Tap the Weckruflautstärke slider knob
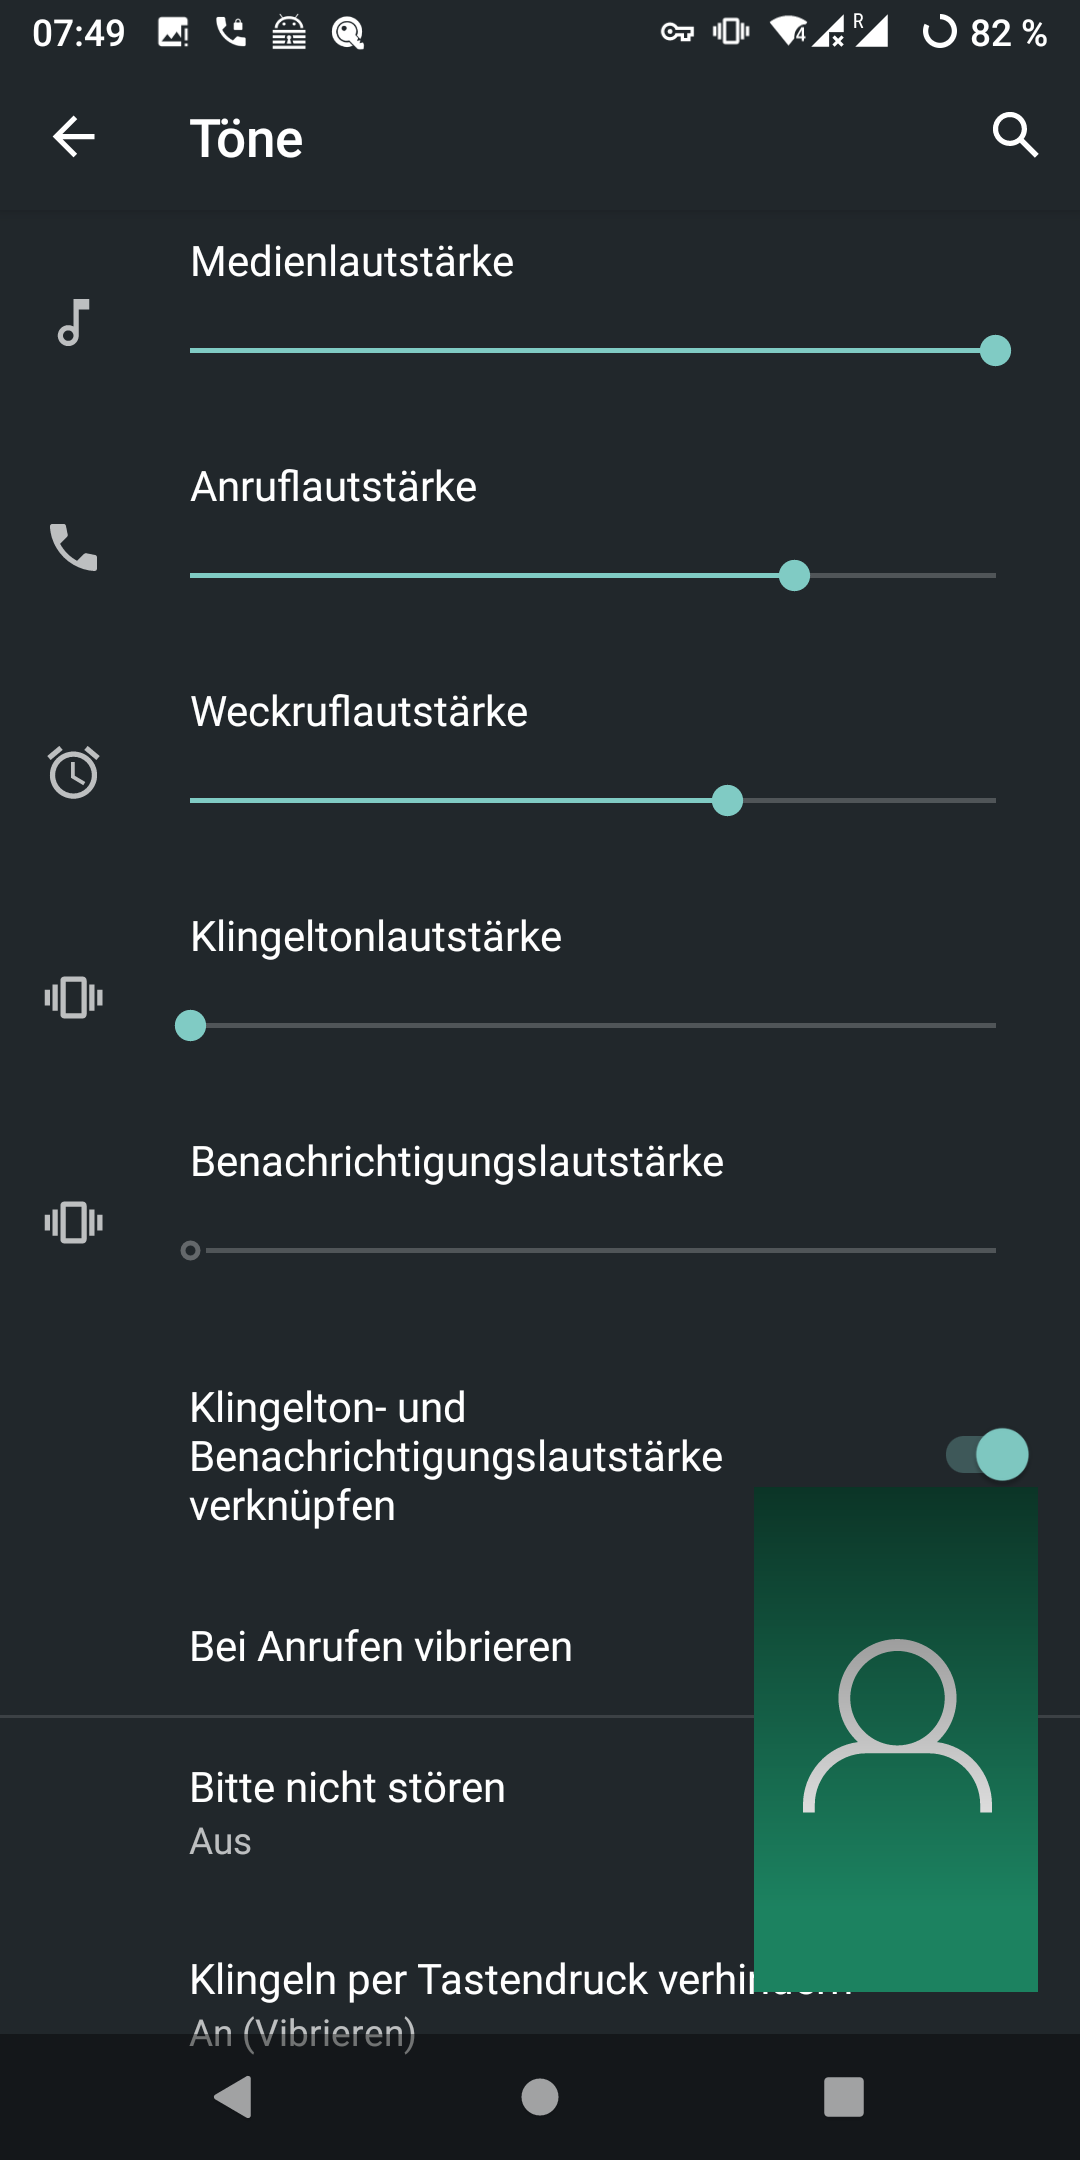This screenshot has height=2160, width=1080. (x=727, y=801)
